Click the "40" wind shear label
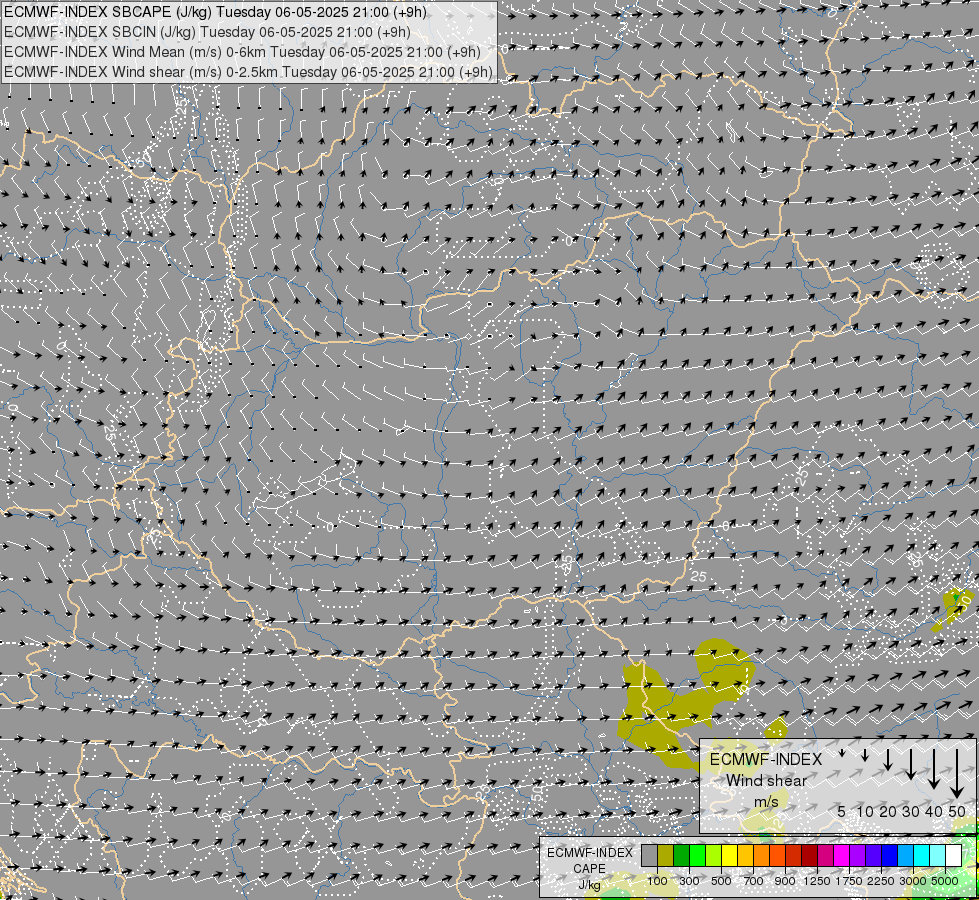This screenshot has height=900, width=979. coord(933,811)
